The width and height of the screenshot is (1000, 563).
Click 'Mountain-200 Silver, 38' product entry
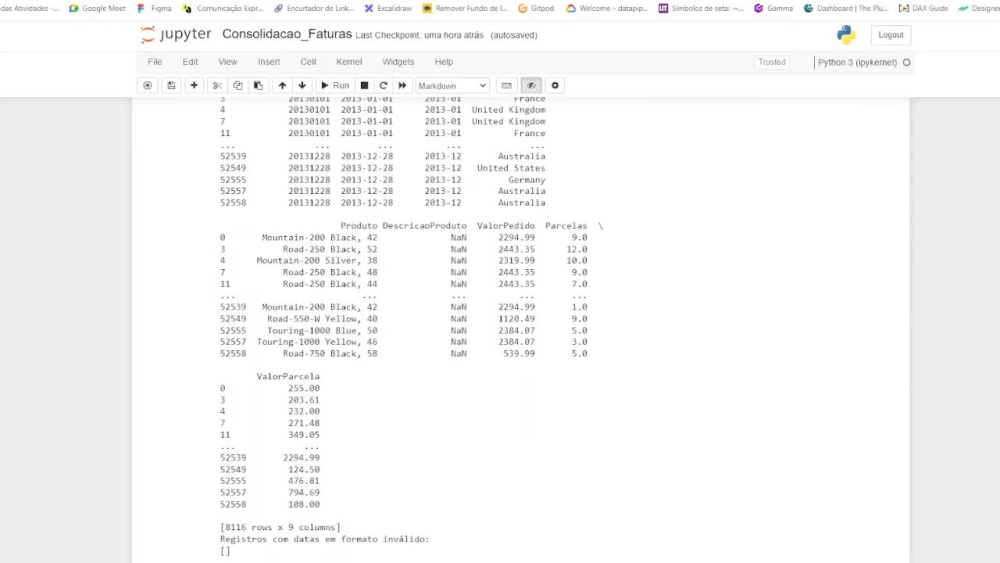(317, 261)
